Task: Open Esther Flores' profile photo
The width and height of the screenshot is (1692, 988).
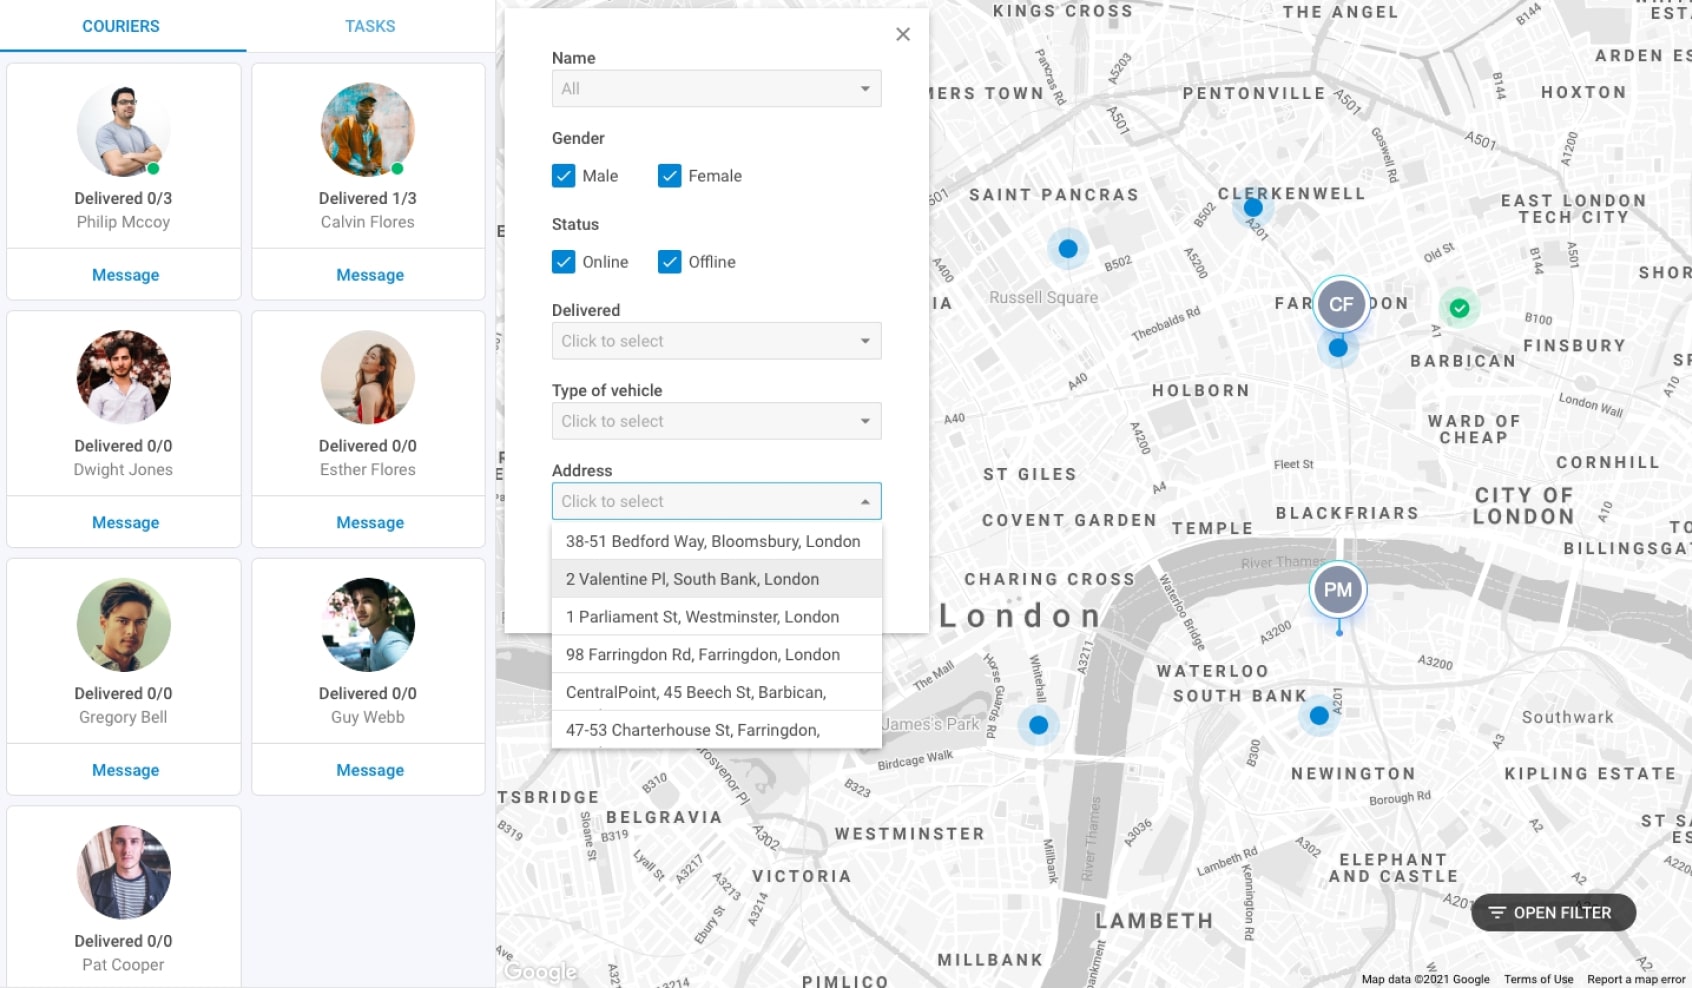Action: tap(368, 377)
